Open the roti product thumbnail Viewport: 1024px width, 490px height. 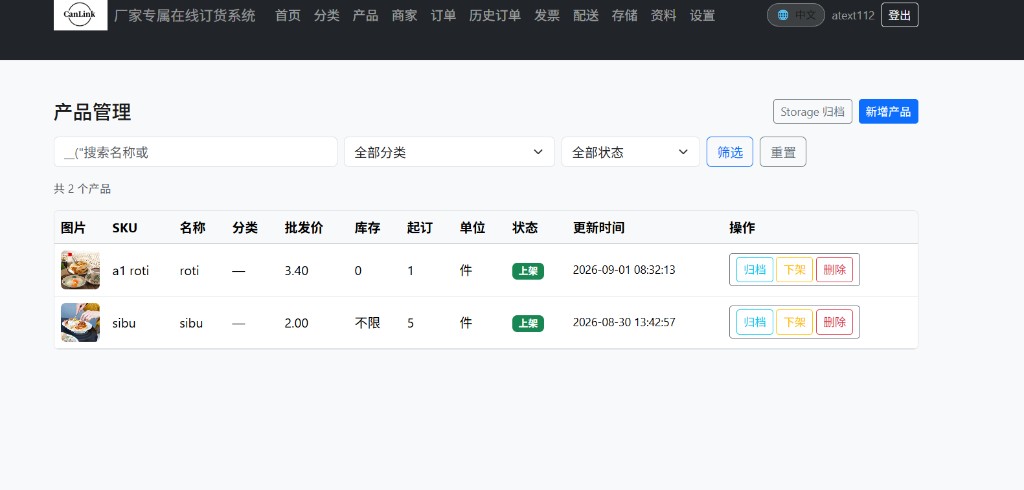(x=80, y=270)
